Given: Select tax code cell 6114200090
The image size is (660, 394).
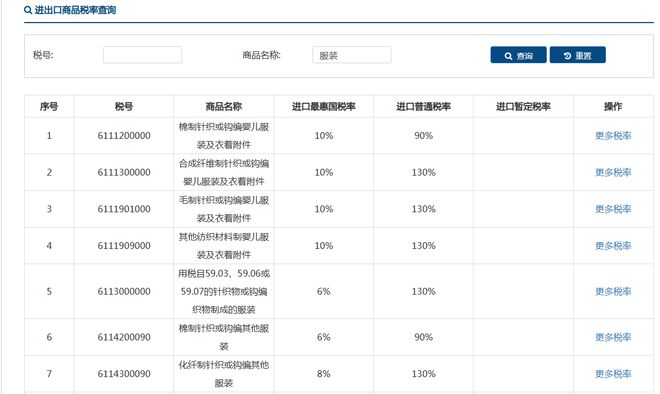Looking at the screenshot, I should (124, 337).
